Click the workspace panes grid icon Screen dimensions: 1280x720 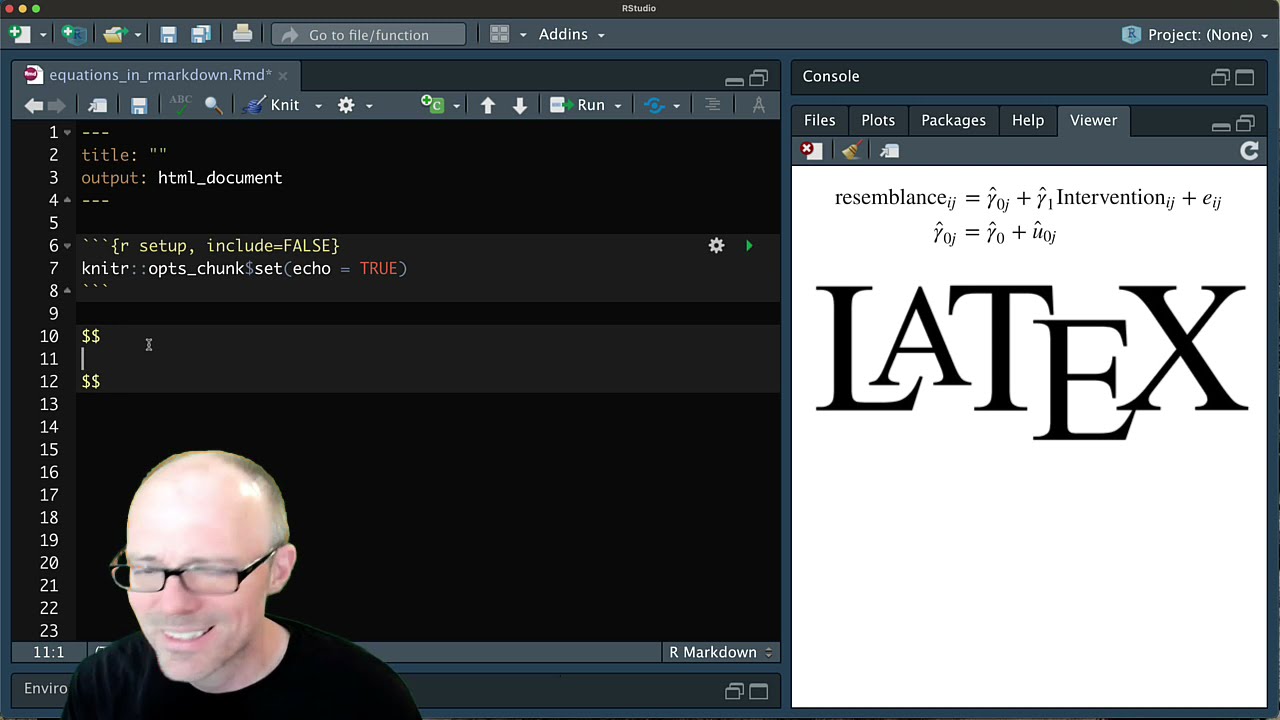pyautogui.click(x=499, y=34)
